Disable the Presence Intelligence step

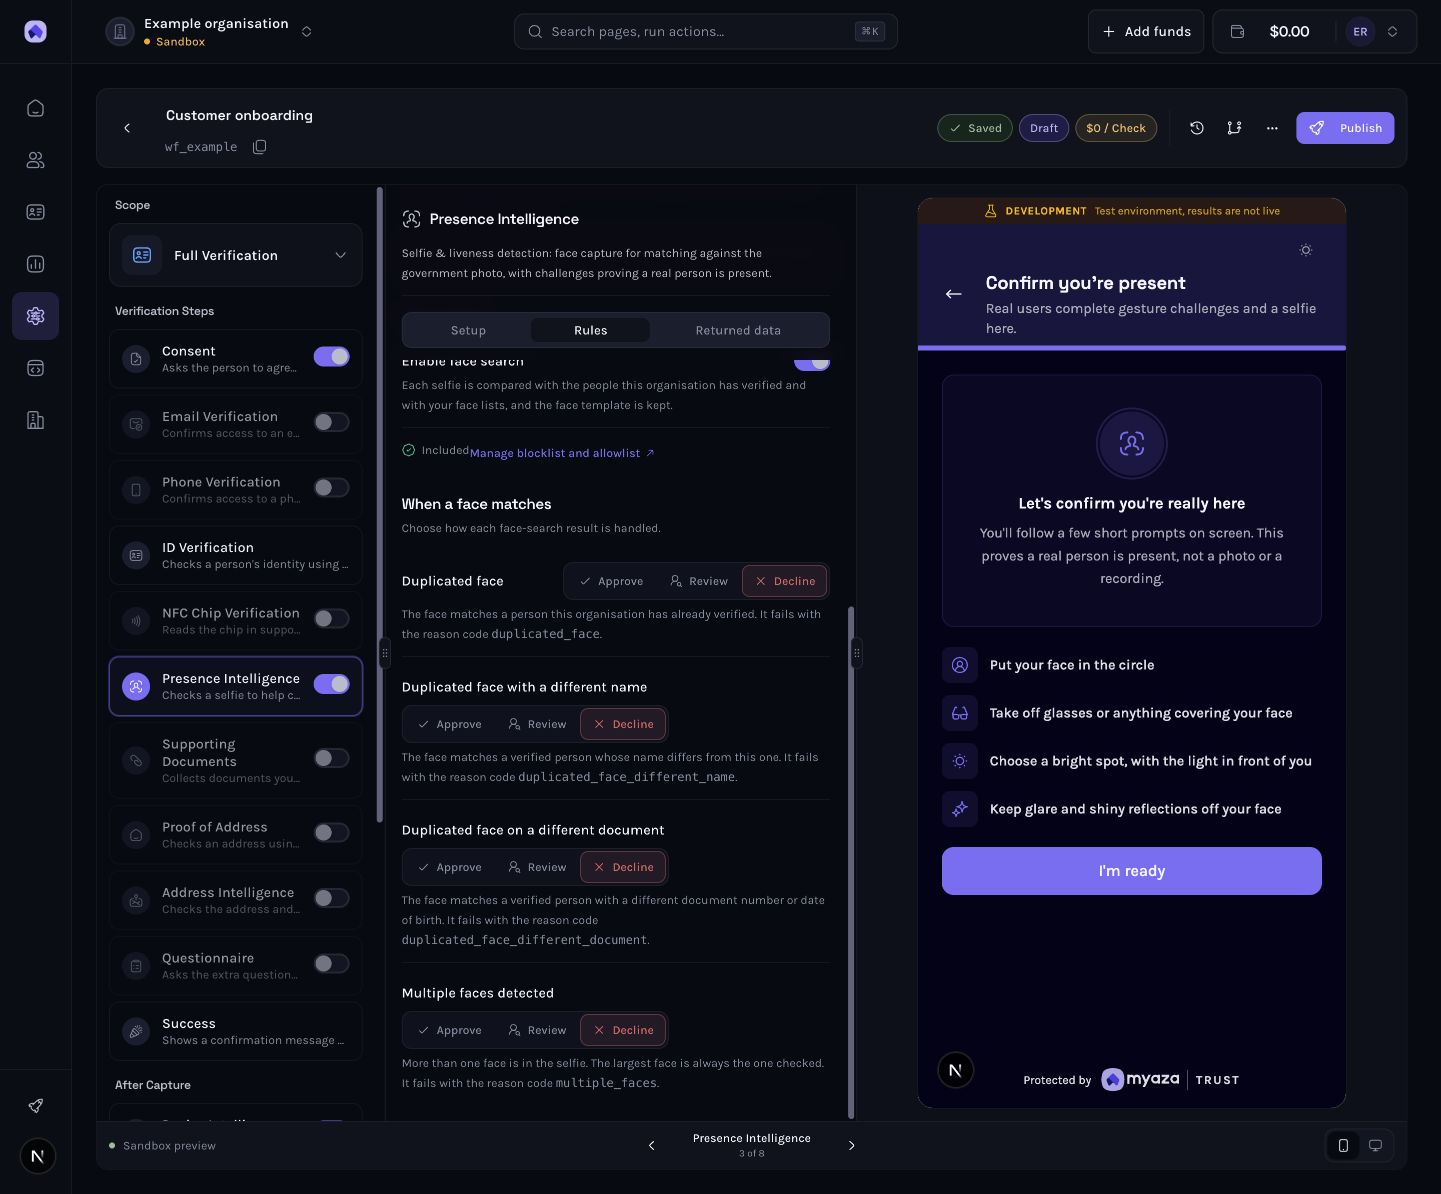pos(331,684)
